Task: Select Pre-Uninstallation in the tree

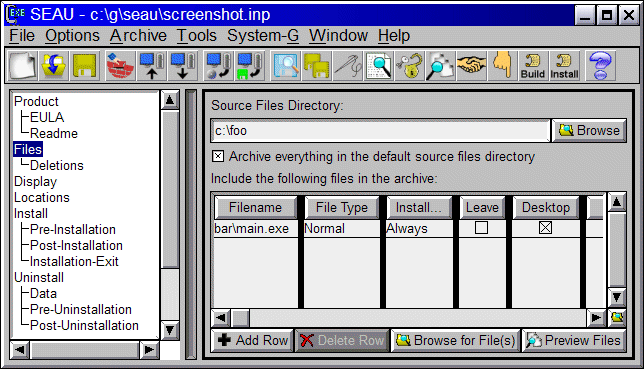Action: [x=80, y=310]
